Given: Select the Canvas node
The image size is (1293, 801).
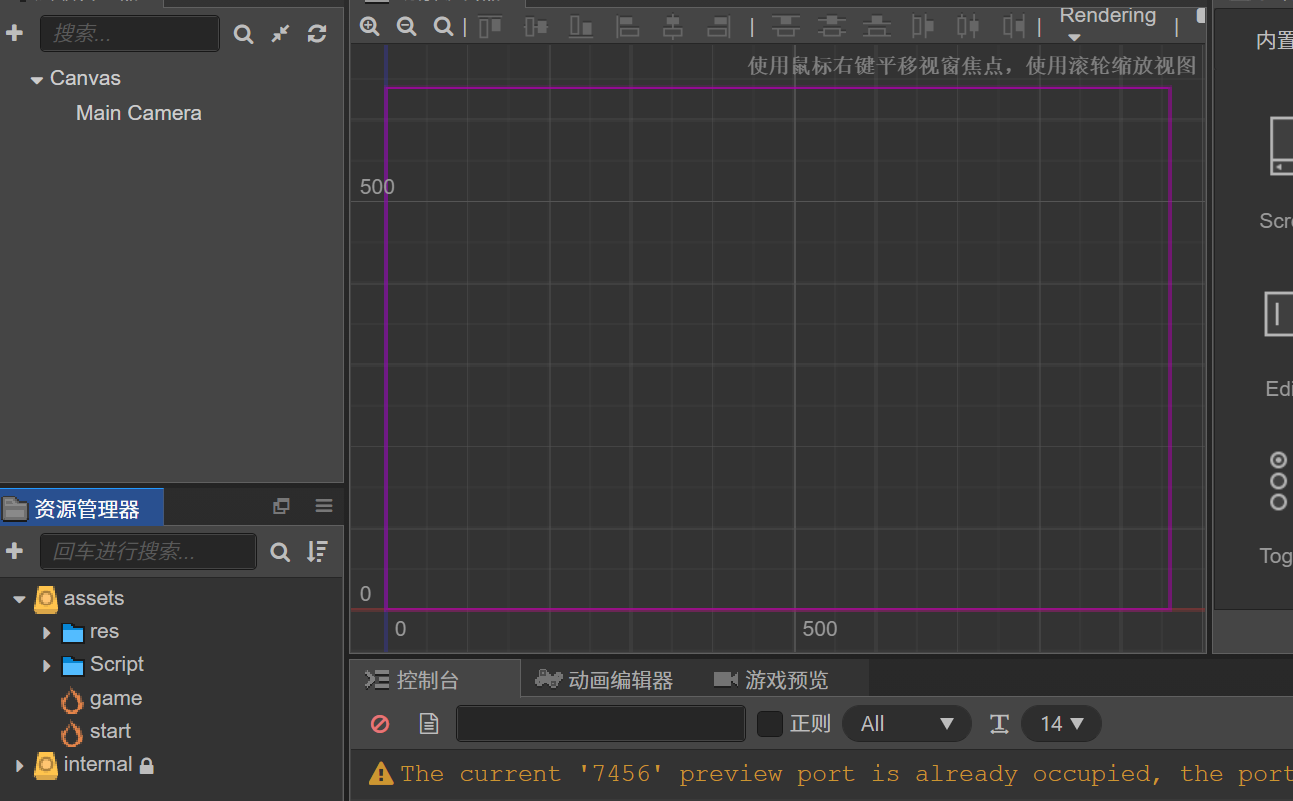Looking at the screenshot, I should 85,78.
